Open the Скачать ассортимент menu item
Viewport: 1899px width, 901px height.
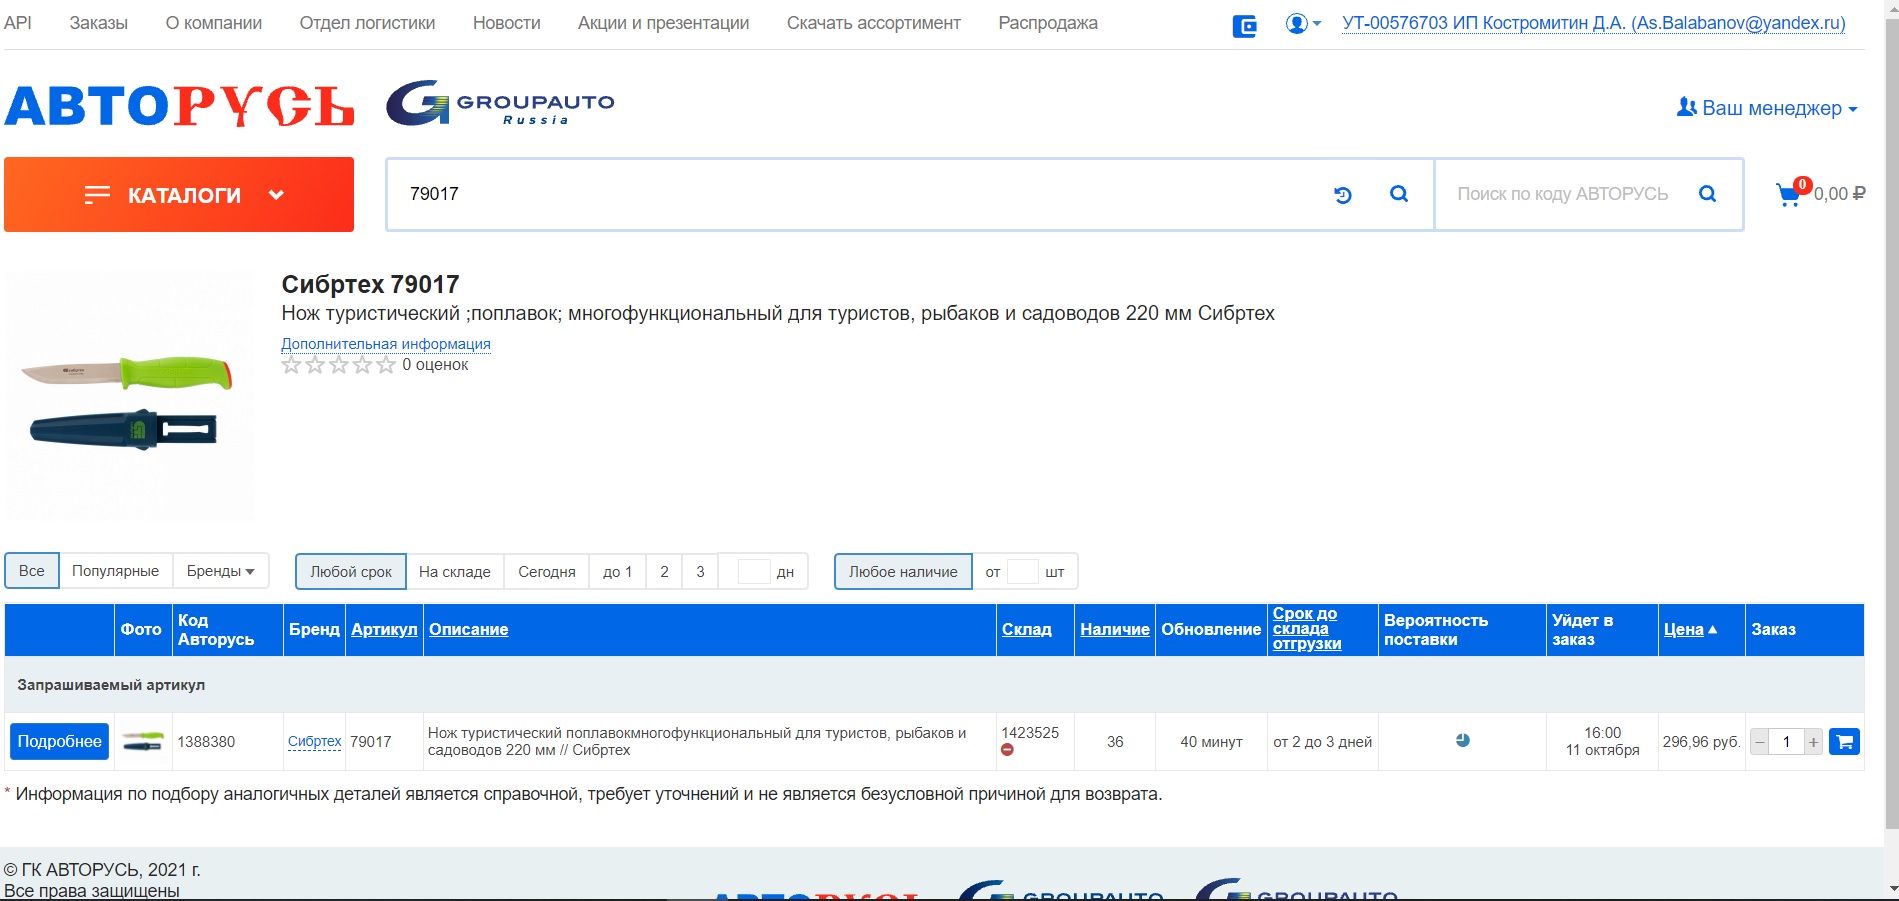pos(874,23)
